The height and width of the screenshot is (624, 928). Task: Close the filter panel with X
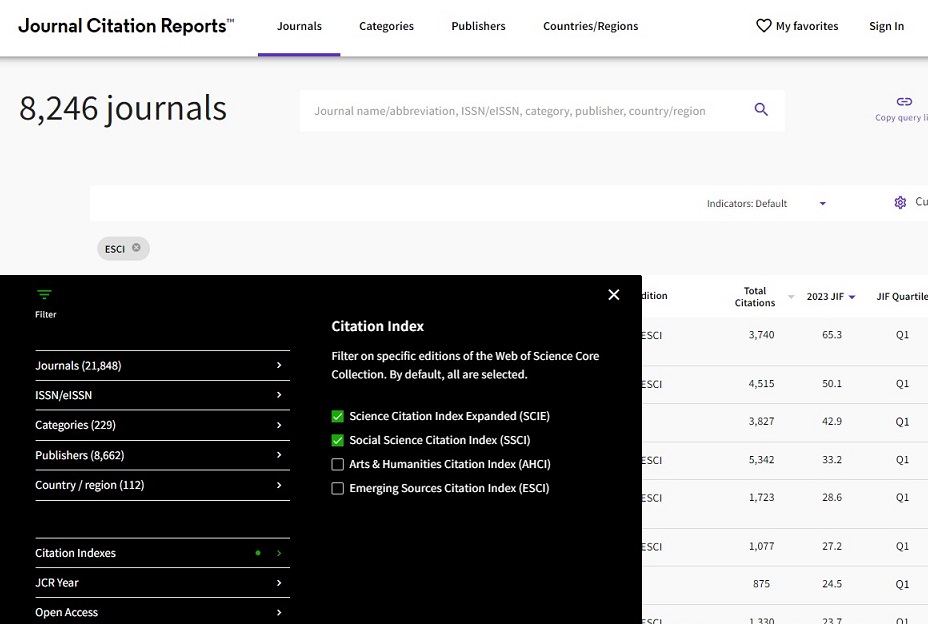[614, 295]
